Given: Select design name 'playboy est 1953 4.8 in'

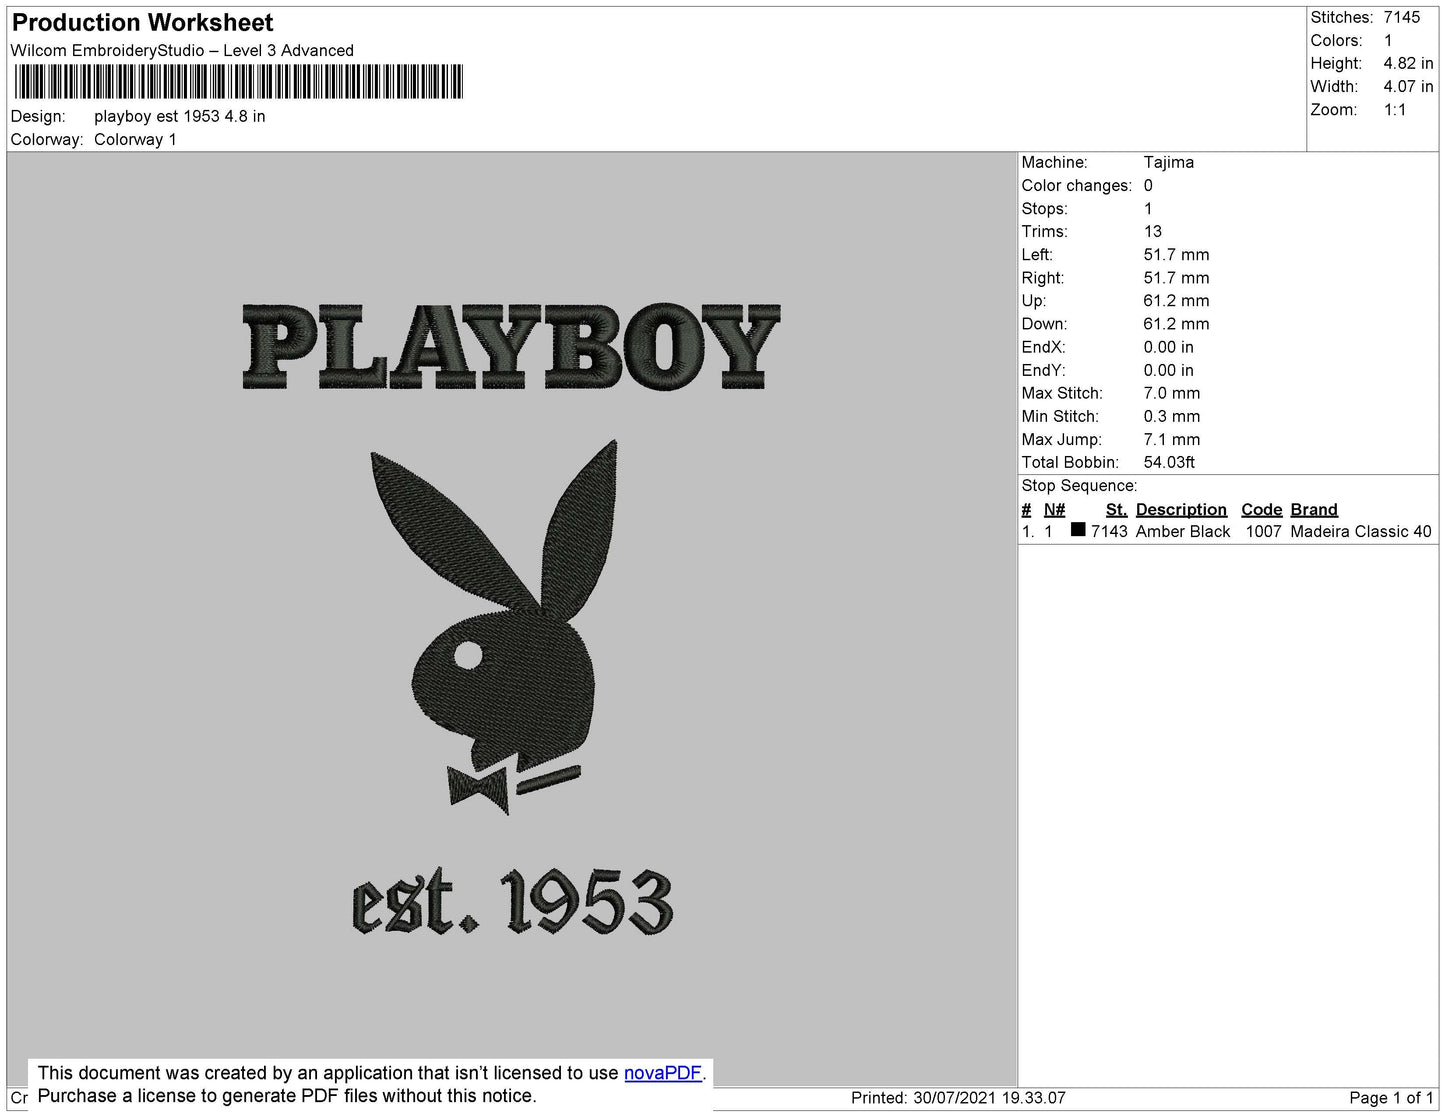Looking at the screenshot, I should click(180, 116).
